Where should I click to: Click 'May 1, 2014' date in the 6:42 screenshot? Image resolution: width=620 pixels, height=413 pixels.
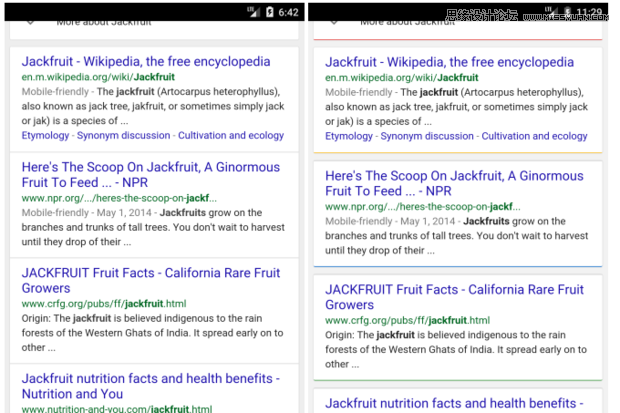click(x=124, y=212)
